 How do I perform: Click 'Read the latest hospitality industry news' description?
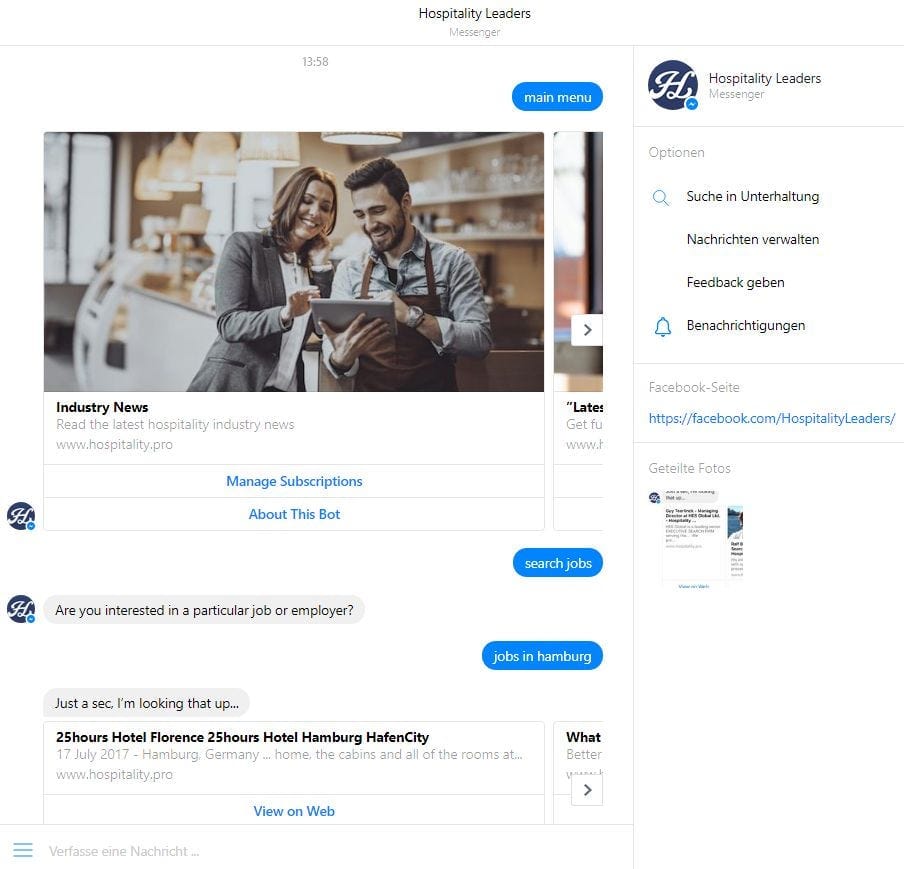[x=175, y=424]
